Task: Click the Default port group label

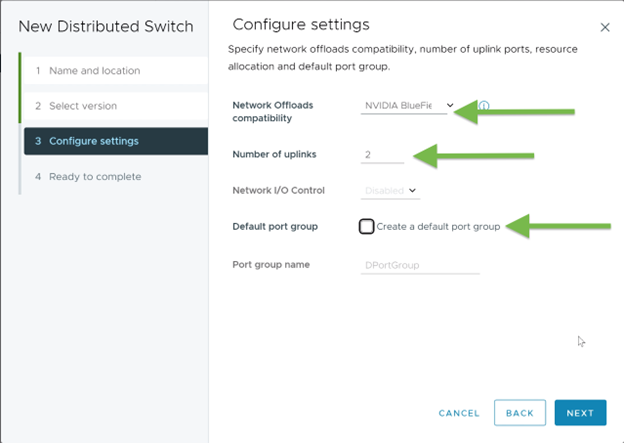Action: [275, 227]
